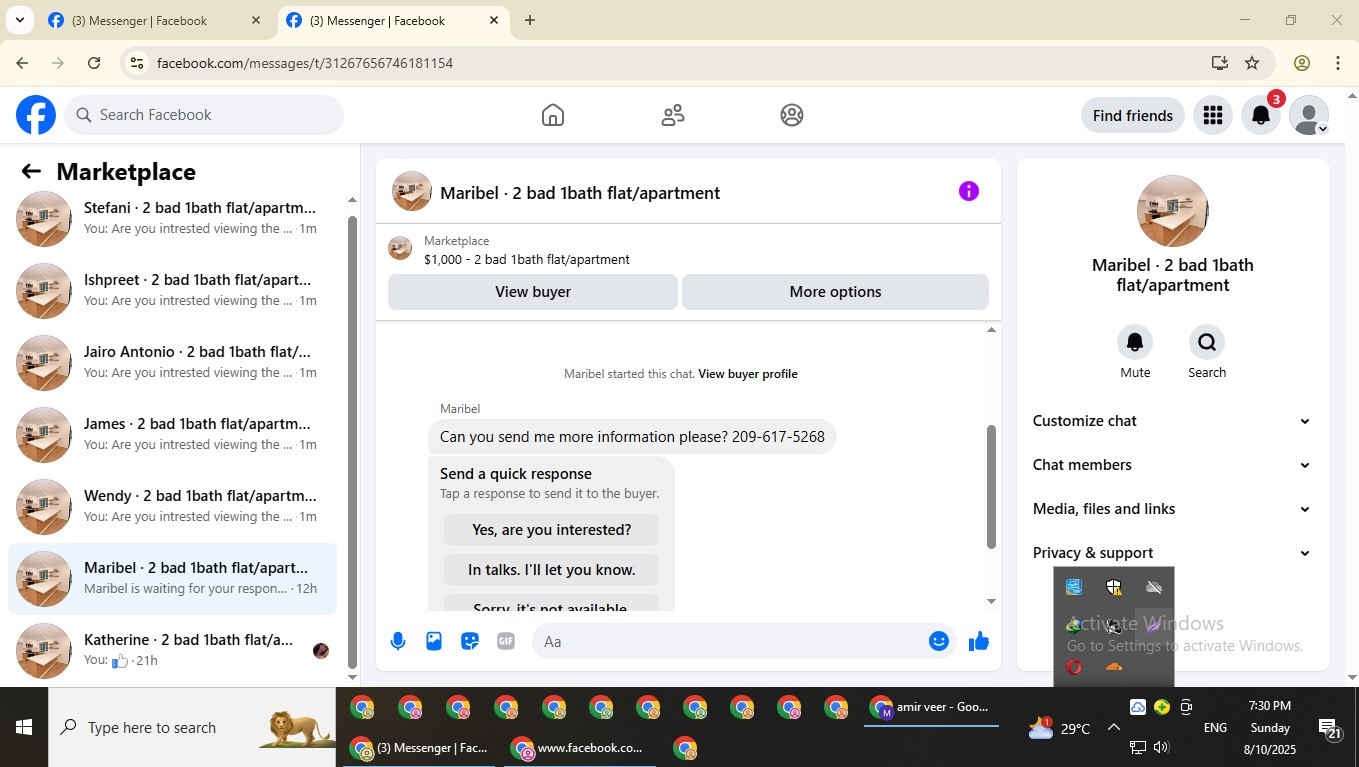Open the Facebook Home icon
The width and height of the screenshot is (1359, 767).
coord(553,115)
